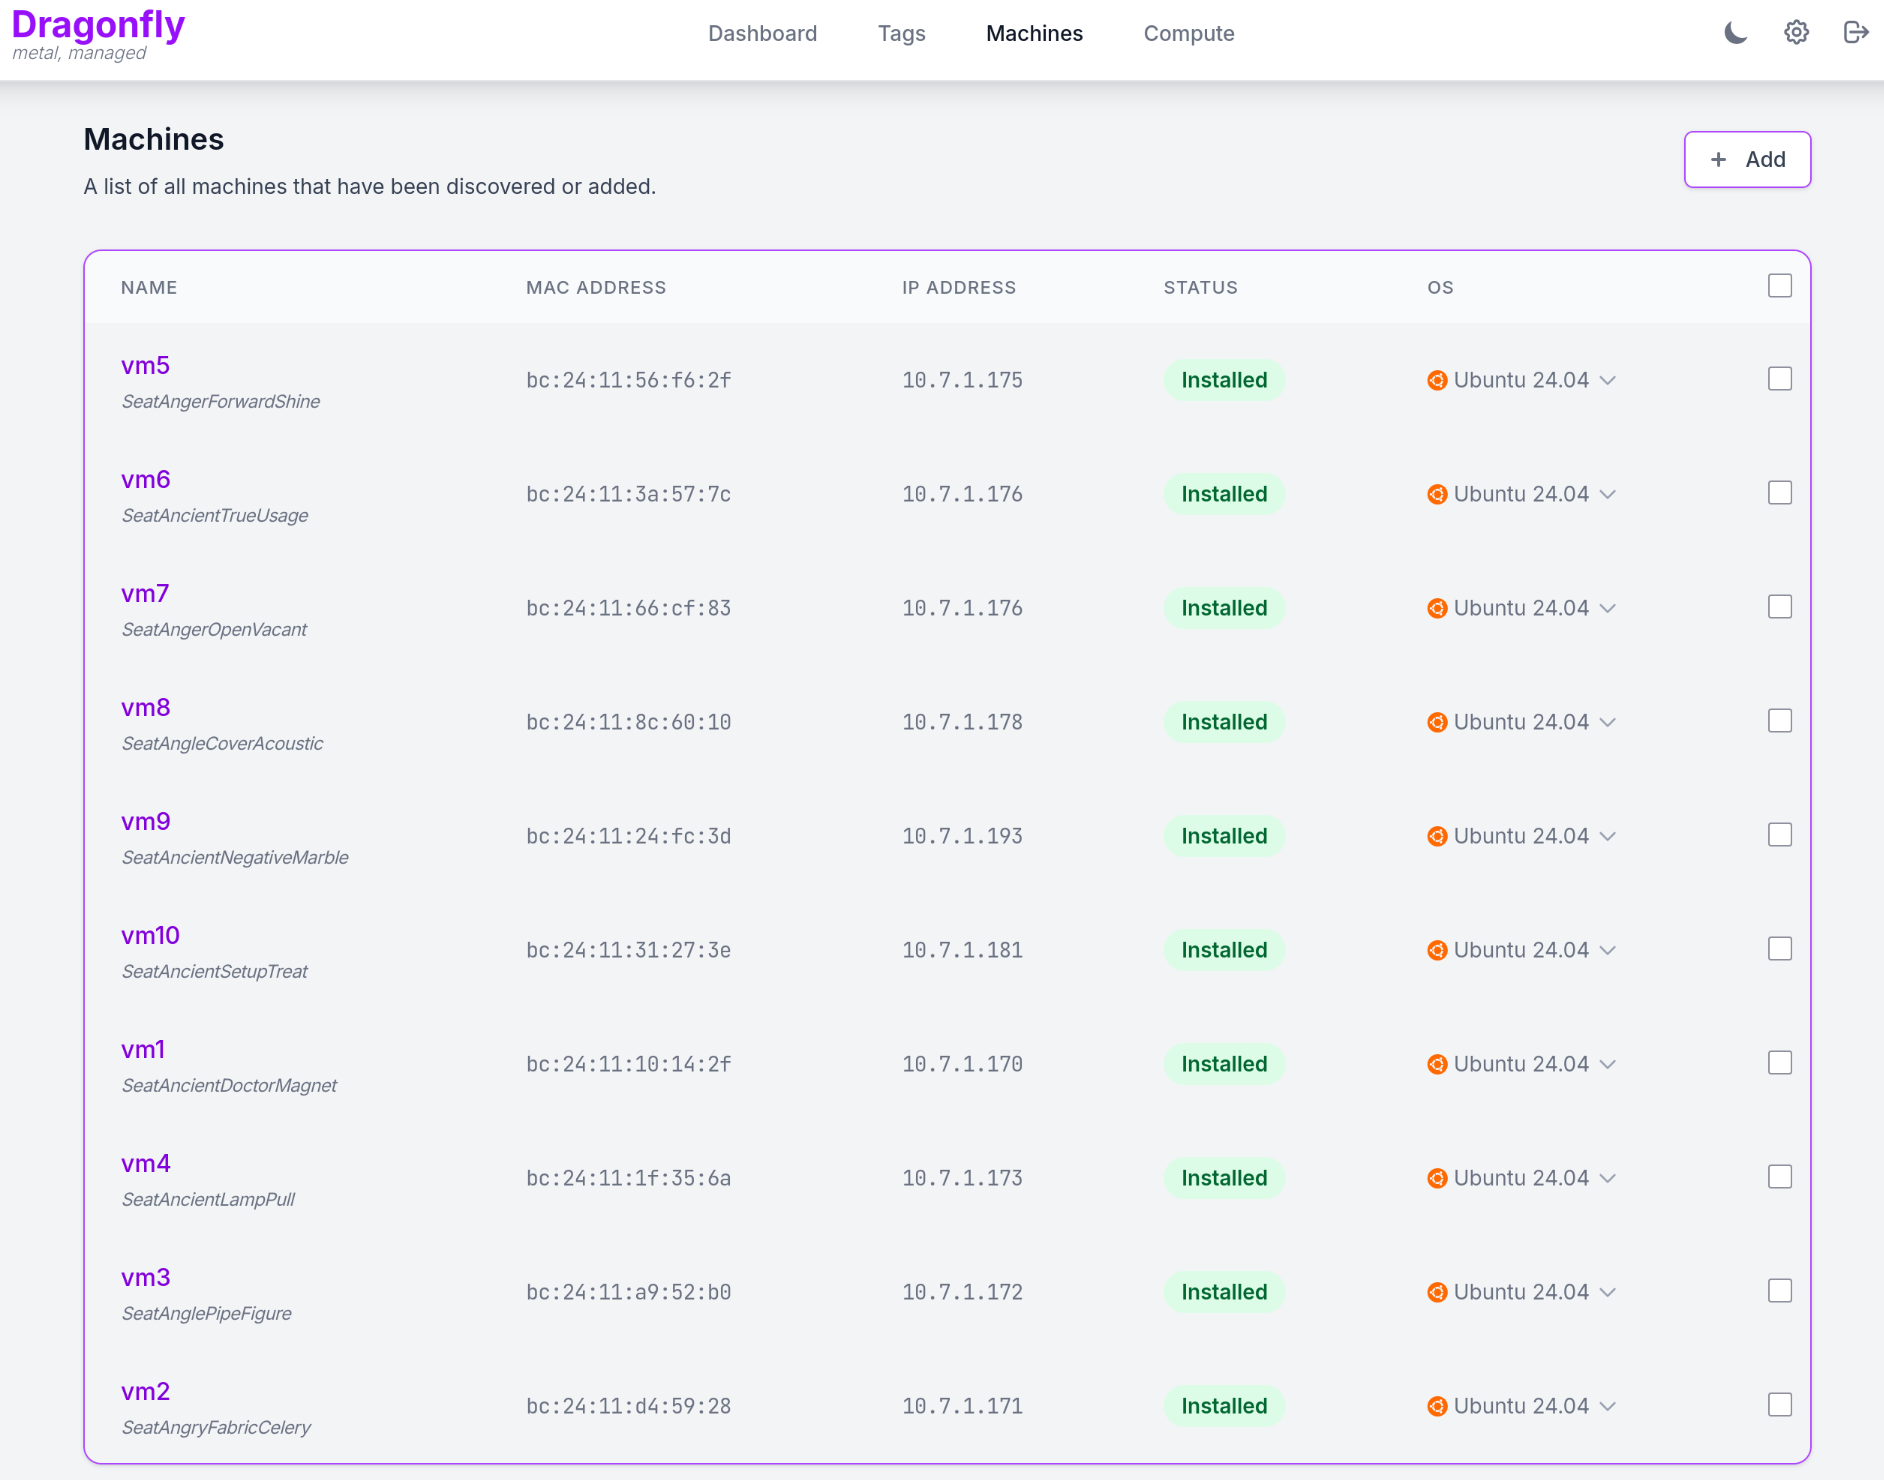Click the Installed status badge for vm4
Screen dimensions: 1884x1480
tap(1224, 1177)
